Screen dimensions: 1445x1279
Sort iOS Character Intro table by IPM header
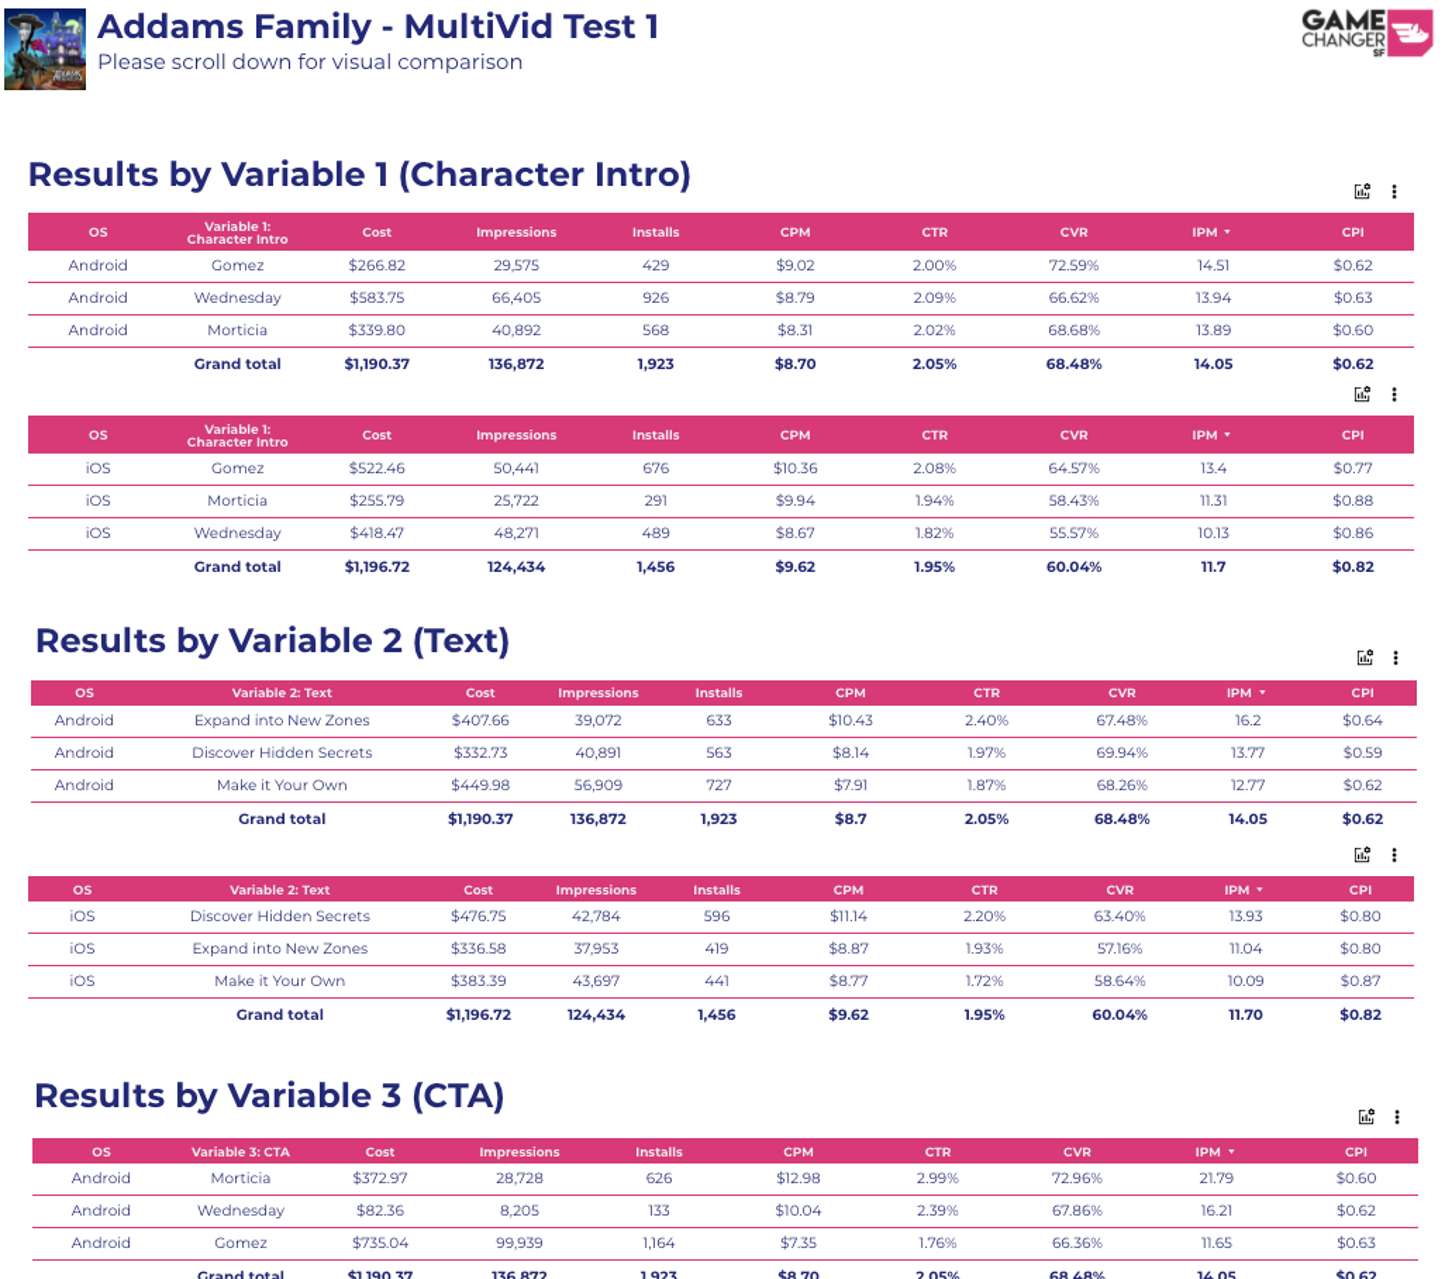[x=1211, y=435]
